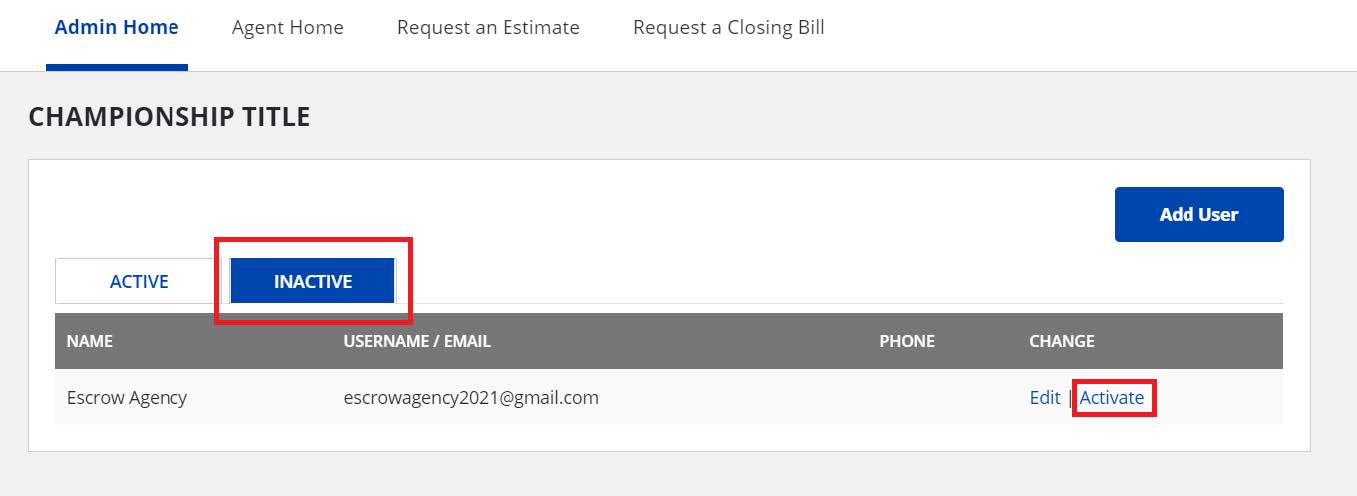Click the NAME column header
Image resolution: width=1357 pixels, height=496 pixels.
coord(90,342)
